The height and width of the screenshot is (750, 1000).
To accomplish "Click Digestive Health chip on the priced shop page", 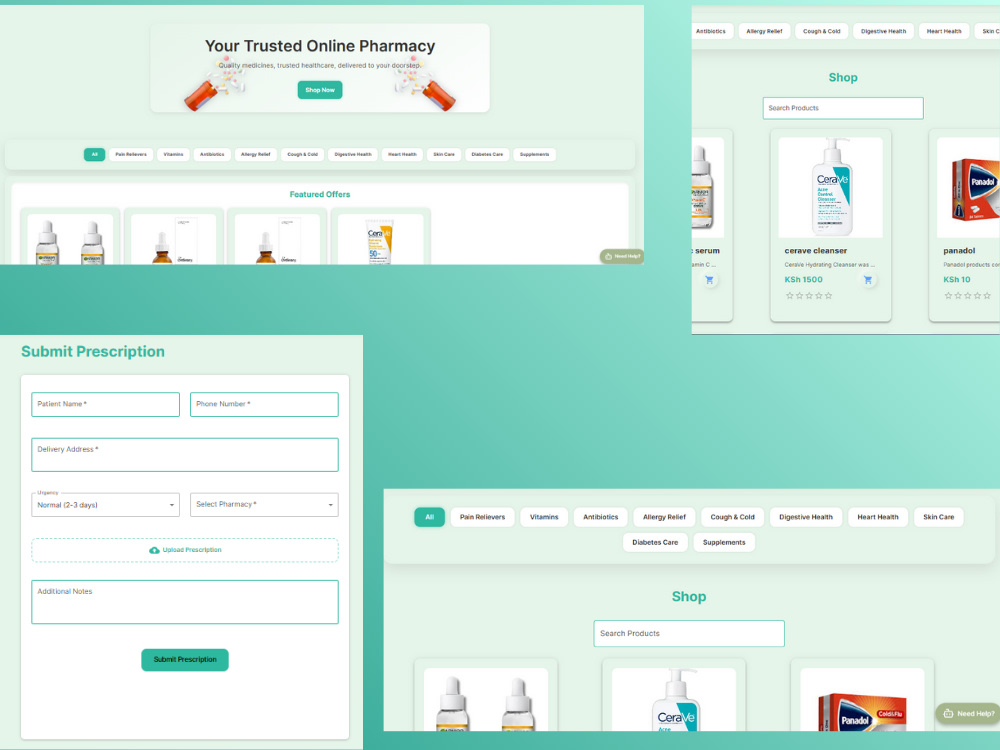I will point(883,31).
